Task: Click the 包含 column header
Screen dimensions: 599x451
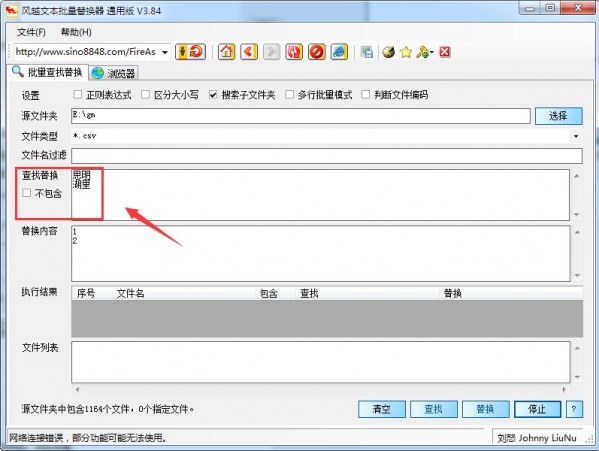Action: (x=275, y=293)
